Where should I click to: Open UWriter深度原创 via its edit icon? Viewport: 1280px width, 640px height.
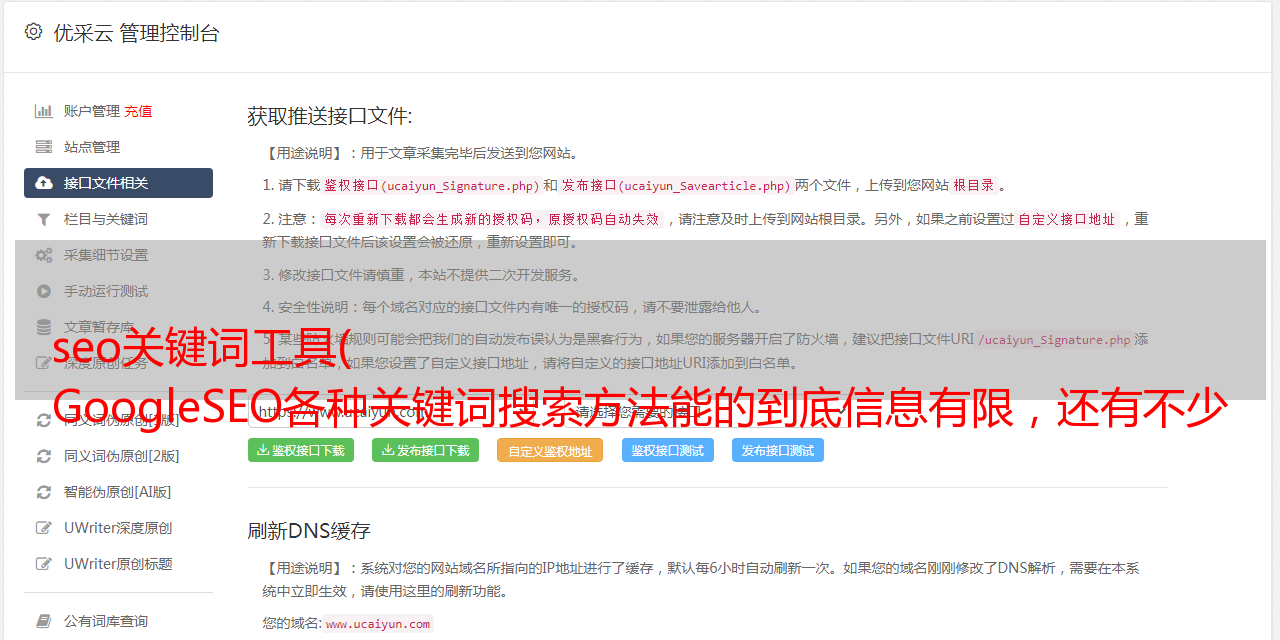point(44,528)
